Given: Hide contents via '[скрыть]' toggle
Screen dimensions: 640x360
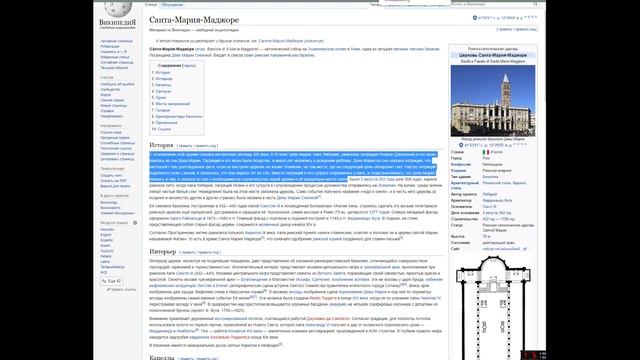Looking at the screenshot, I should coord(189,65).
